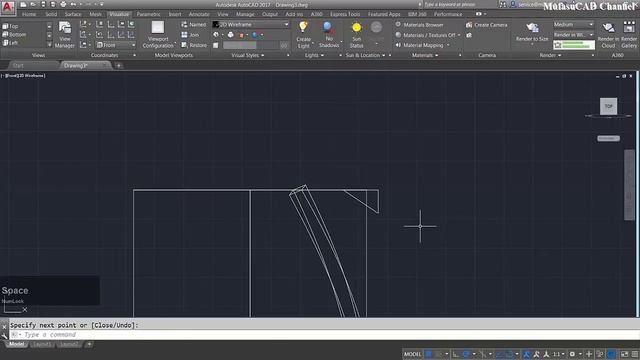Viewport: 640px width, 360px height.
Task: Click the annotation visibility icon in status bar
Action: (x=526, y=354)
